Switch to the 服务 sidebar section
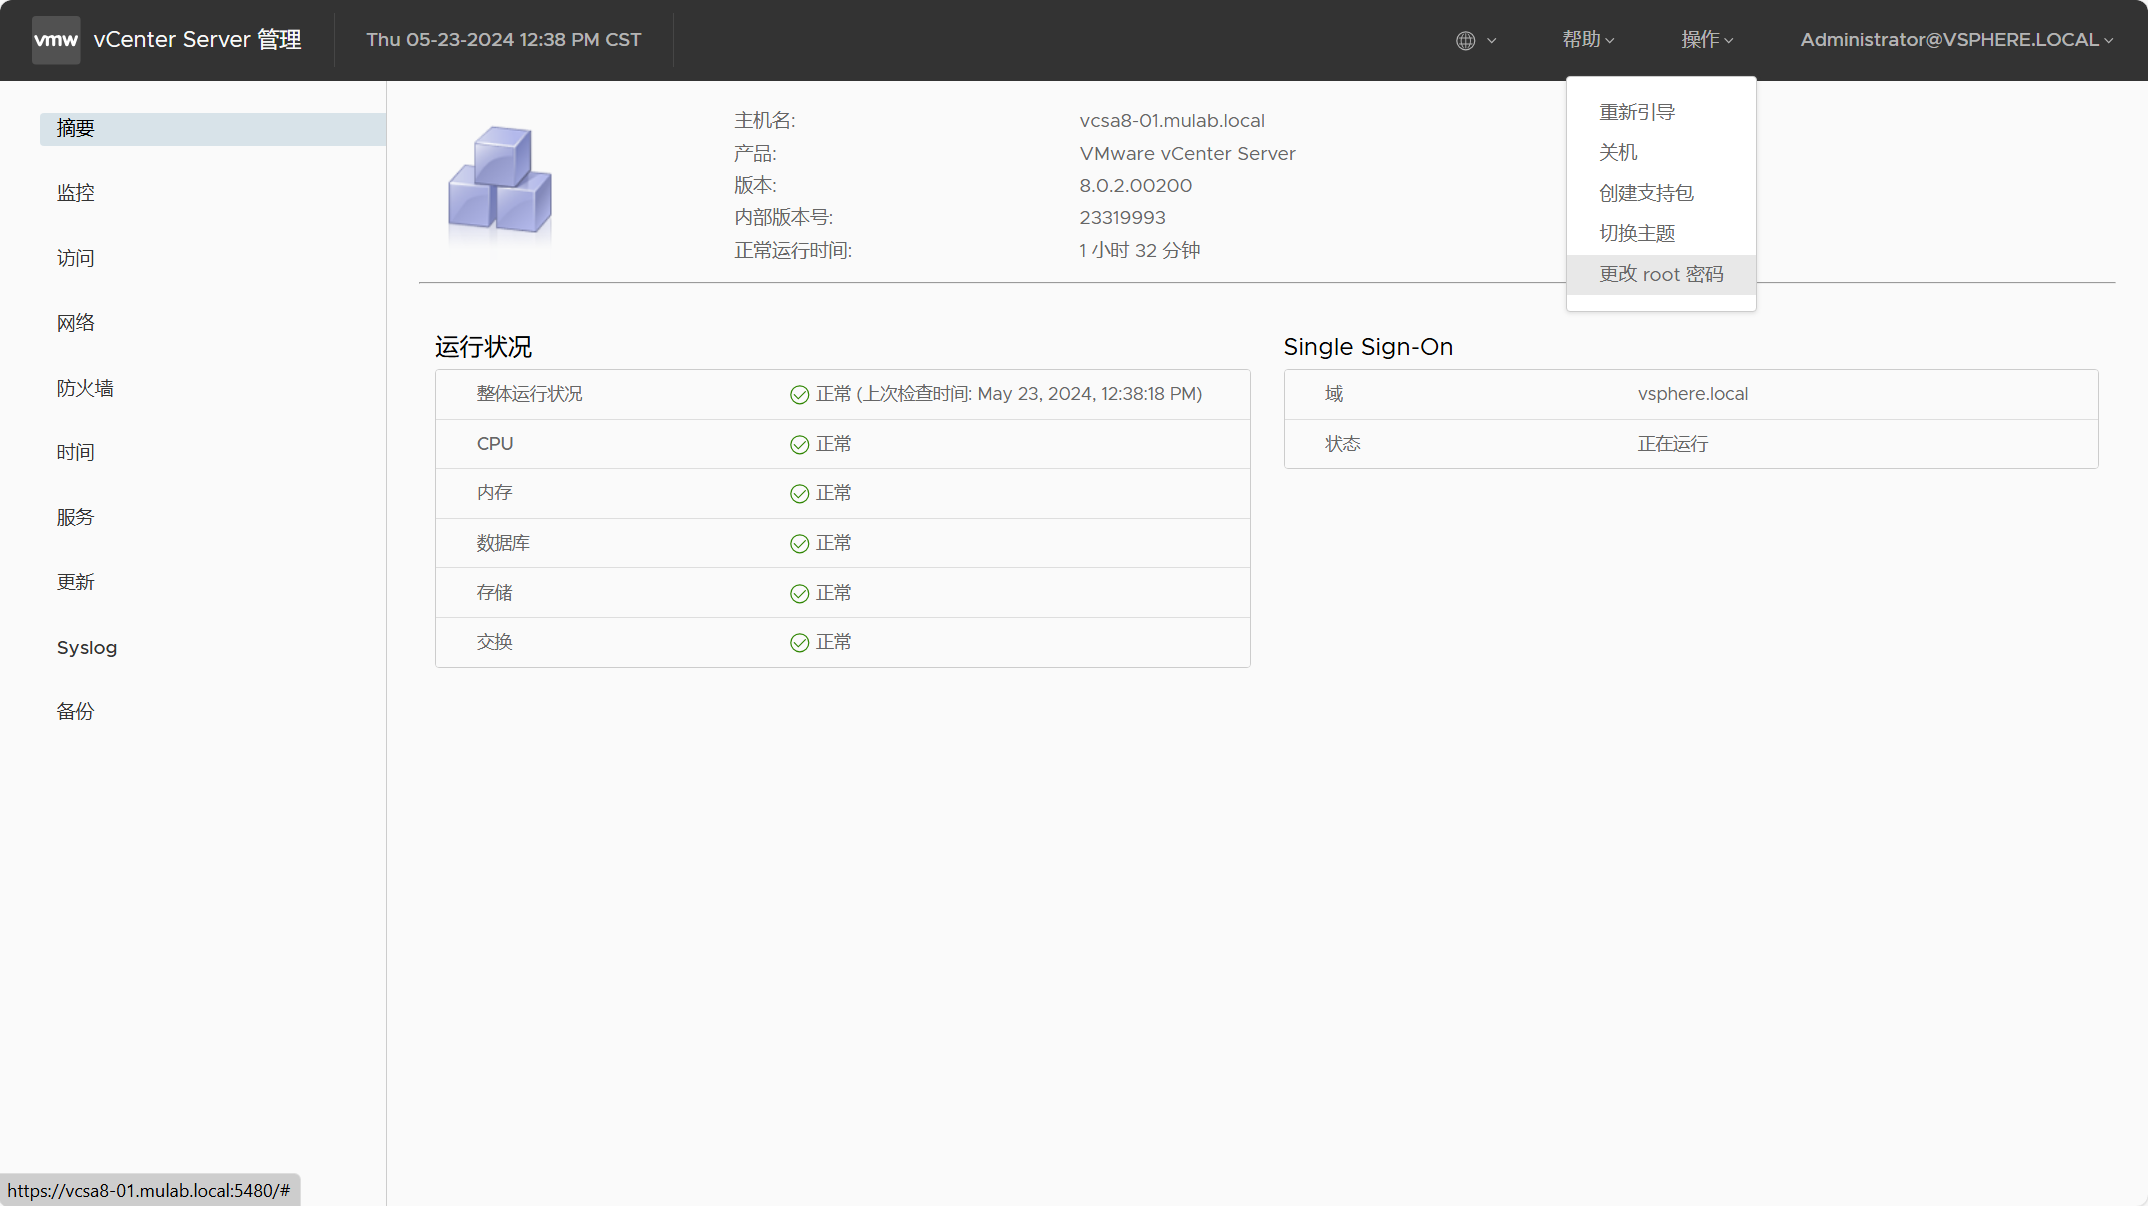2148x1206 pixels. [213, 517]
